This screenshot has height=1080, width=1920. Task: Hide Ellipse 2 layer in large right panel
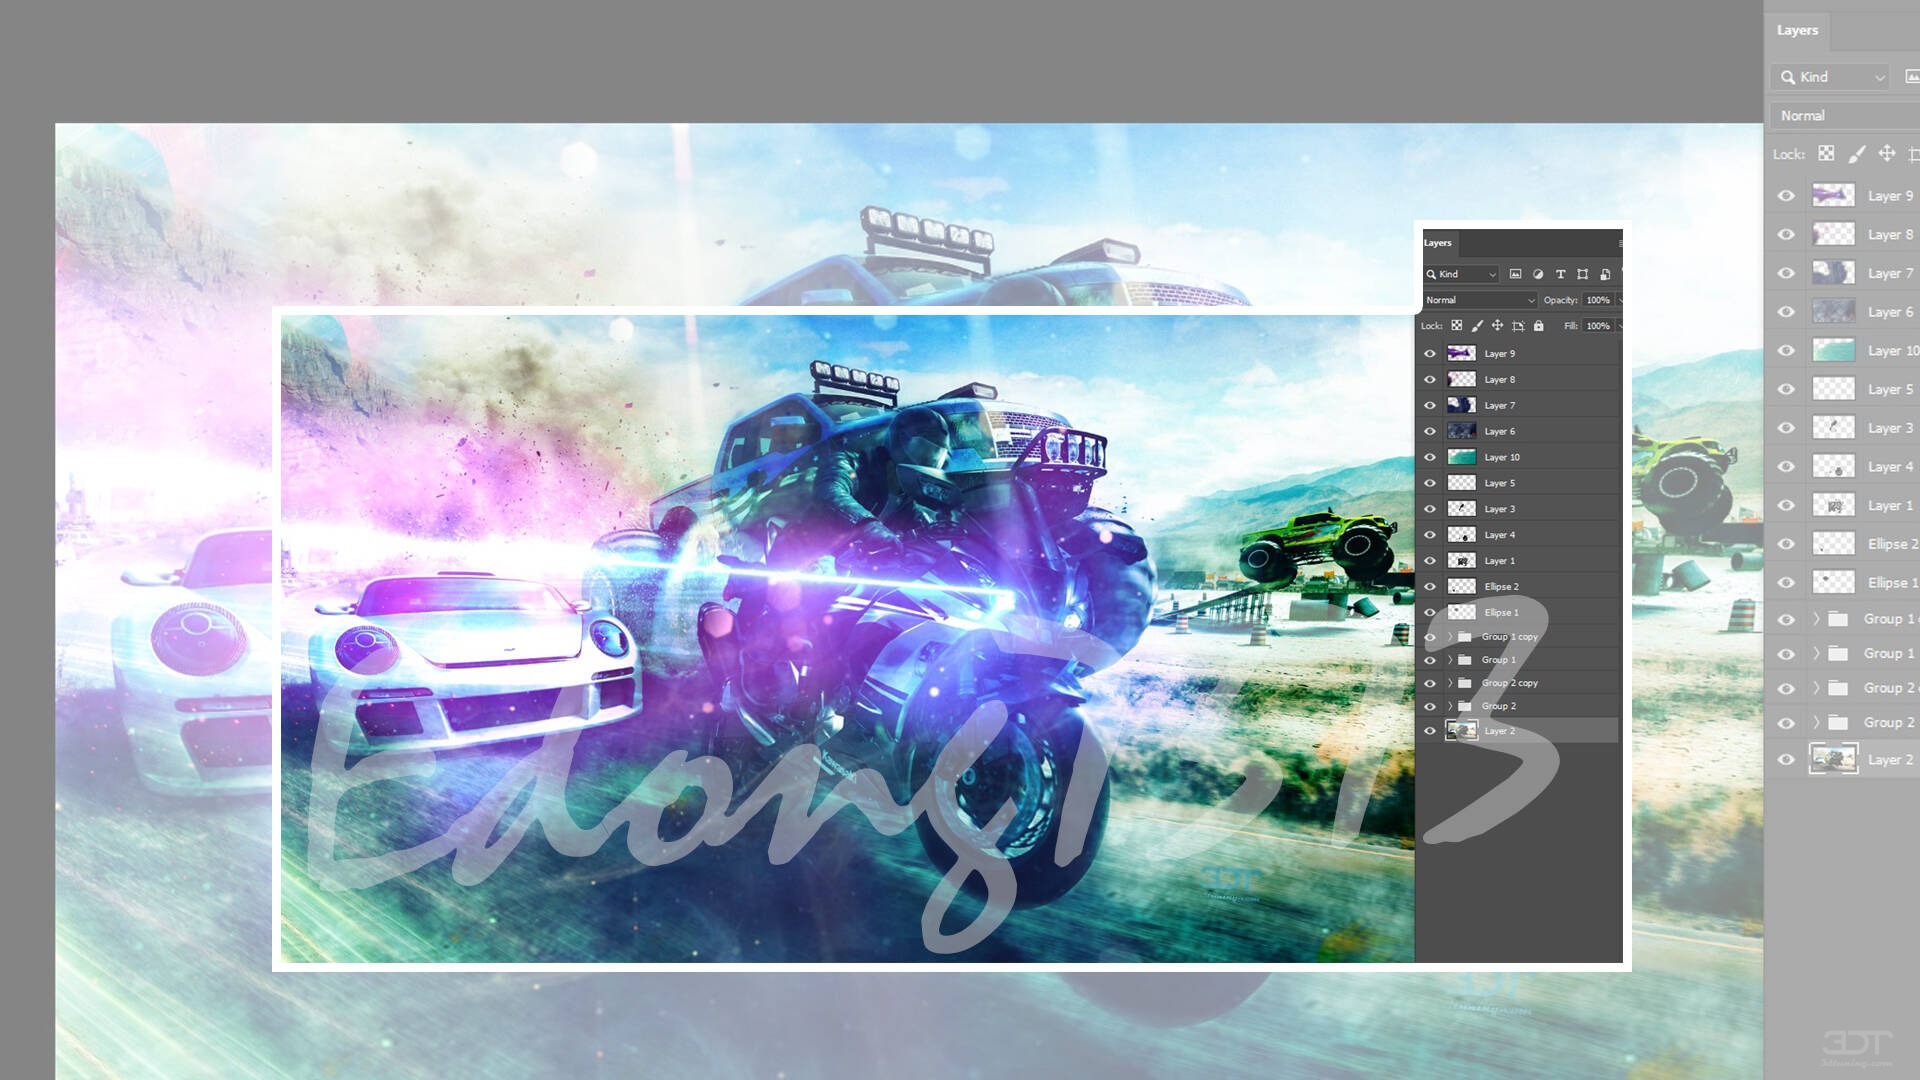click(1786, 544)
